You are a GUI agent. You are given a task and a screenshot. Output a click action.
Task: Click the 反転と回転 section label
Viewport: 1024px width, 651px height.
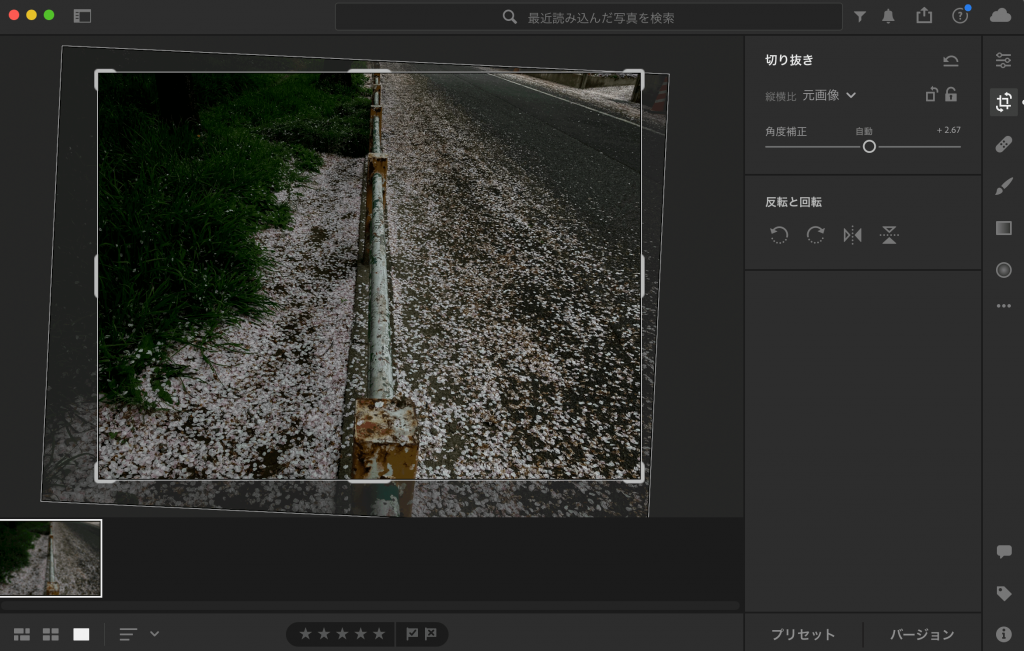pyautogui.click(x=793, y=202)
